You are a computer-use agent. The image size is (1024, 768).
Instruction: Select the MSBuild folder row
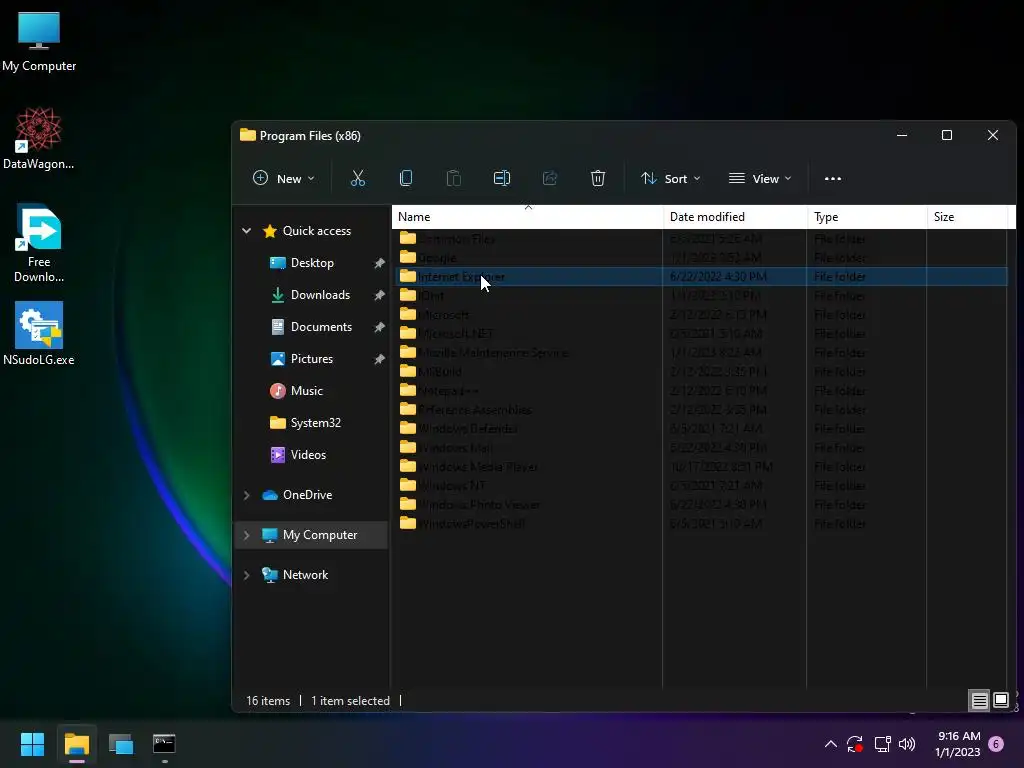point(700,372)
